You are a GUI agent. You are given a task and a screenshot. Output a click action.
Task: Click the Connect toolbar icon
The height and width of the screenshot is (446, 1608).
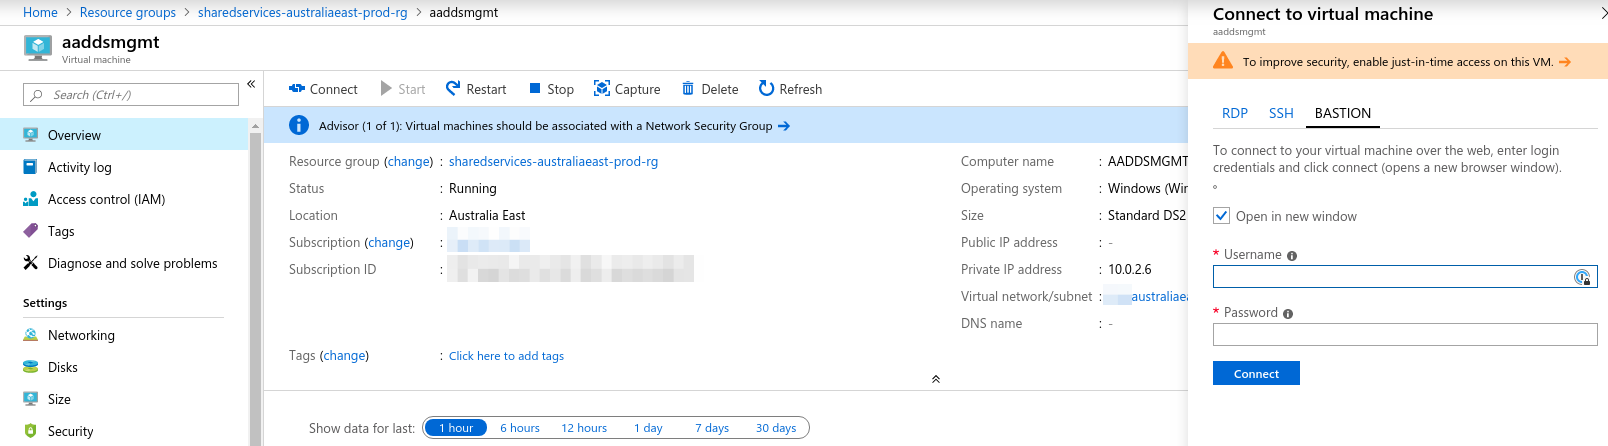pos(296,89)
